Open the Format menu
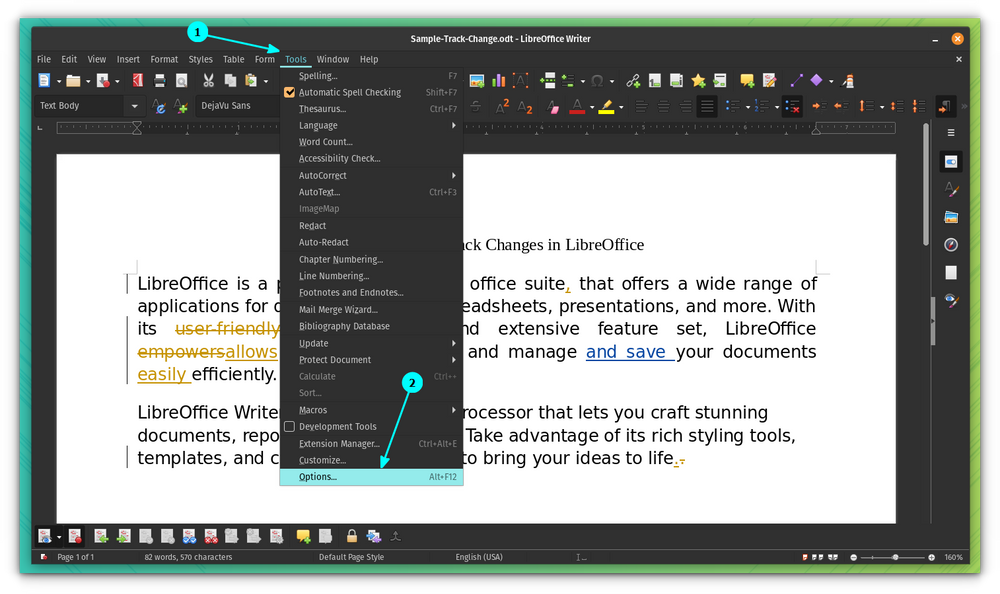The width and height of the screenshot is (1000, 594). [164, 59]
